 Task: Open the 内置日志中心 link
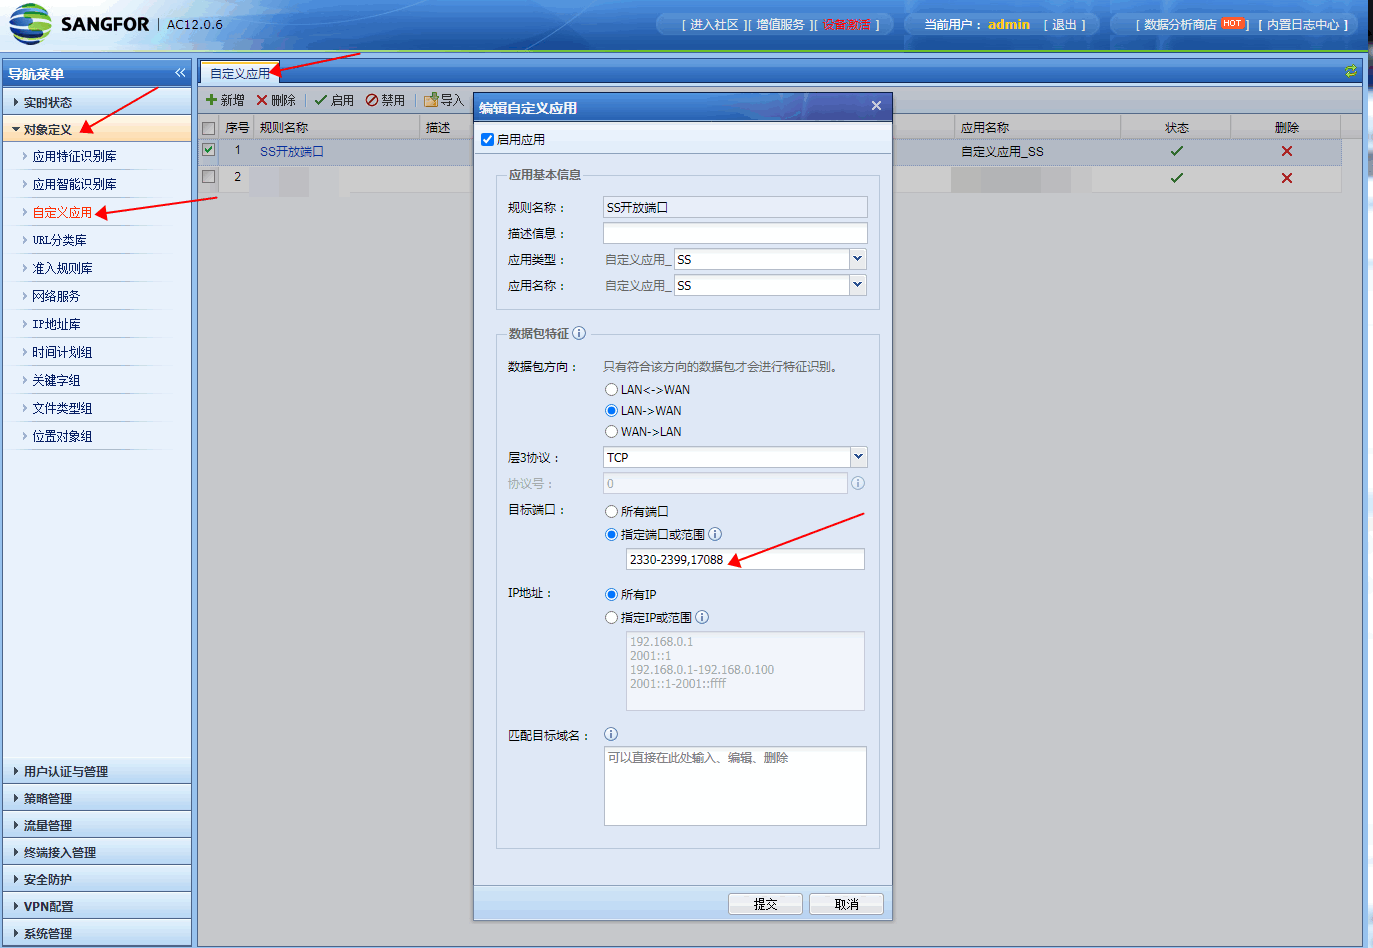pyautogui.click(x=1303, y=24)
